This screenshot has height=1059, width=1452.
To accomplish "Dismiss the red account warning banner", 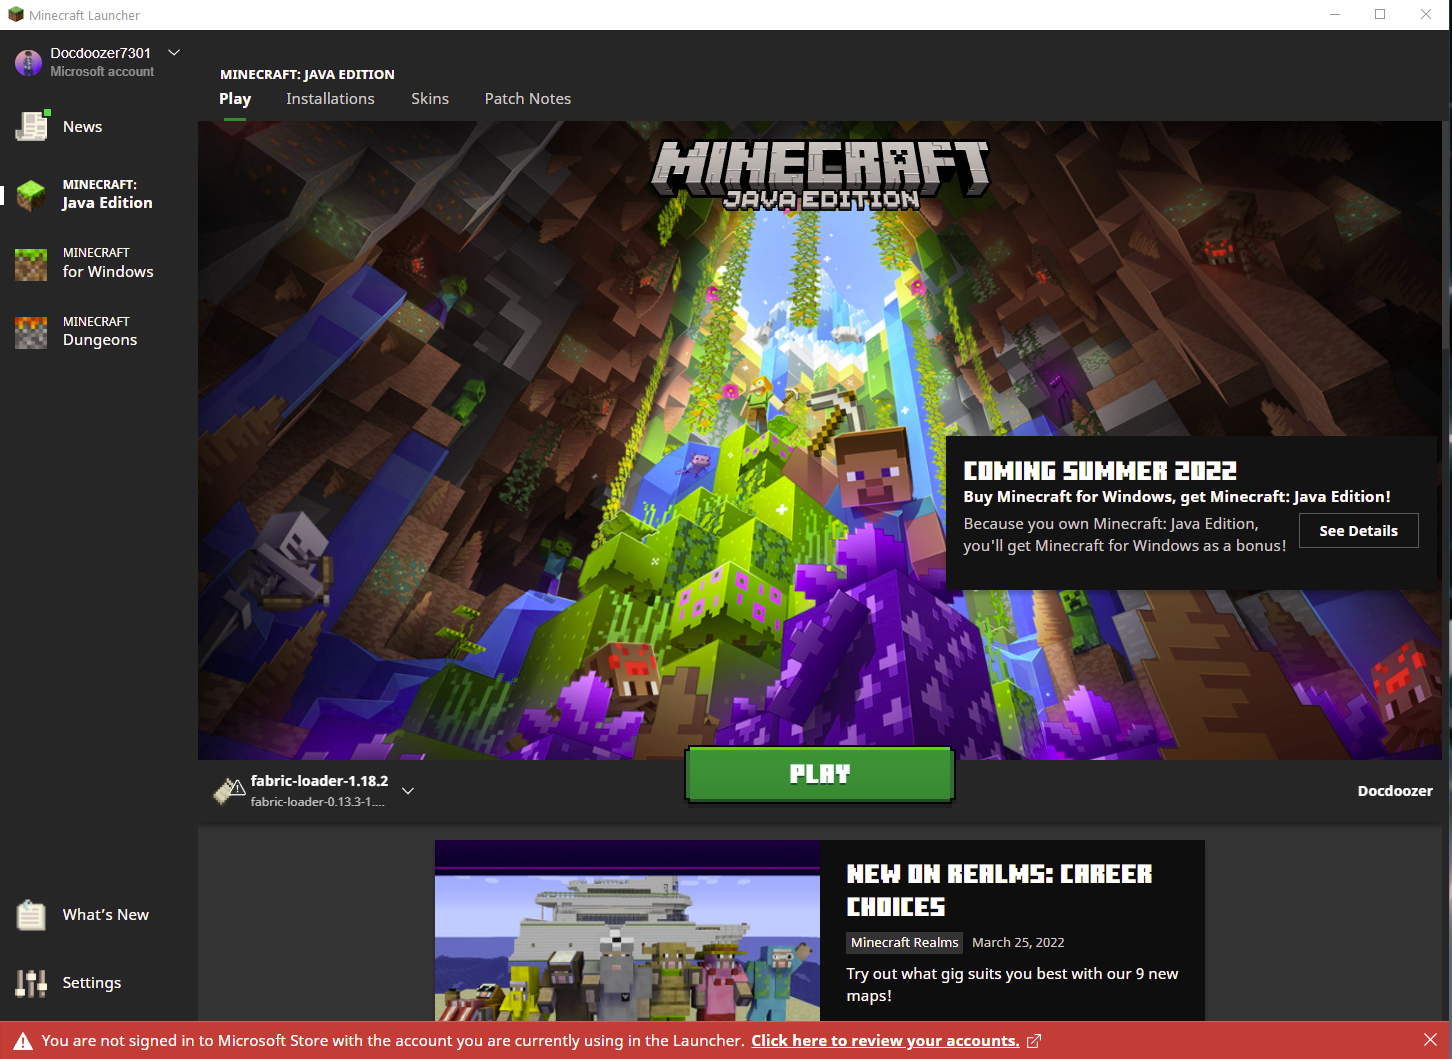I will 1430,1040.
